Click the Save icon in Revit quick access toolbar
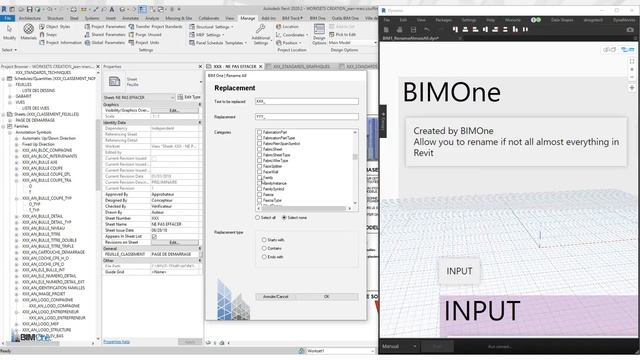This screenshot has height=360, width=640. coord(29,9)
